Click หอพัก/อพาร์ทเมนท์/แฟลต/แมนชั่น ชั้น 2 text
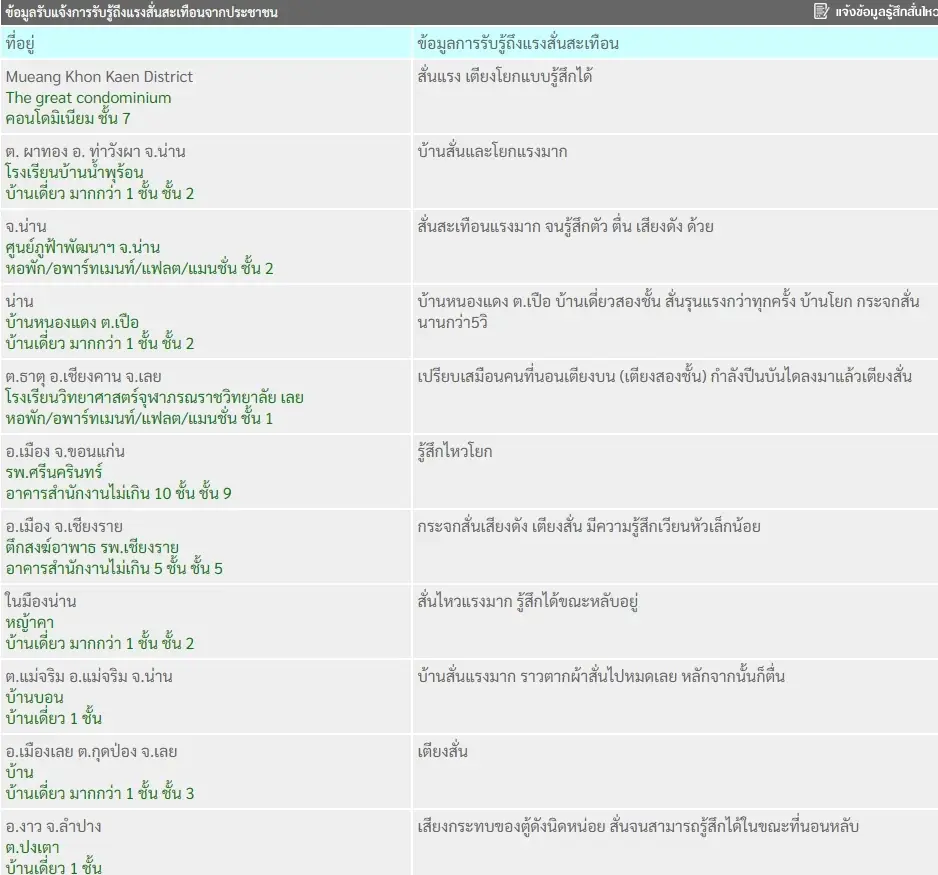Image resolution: width=938 pixels, height=875 pixels. click(x=139, y=269)
